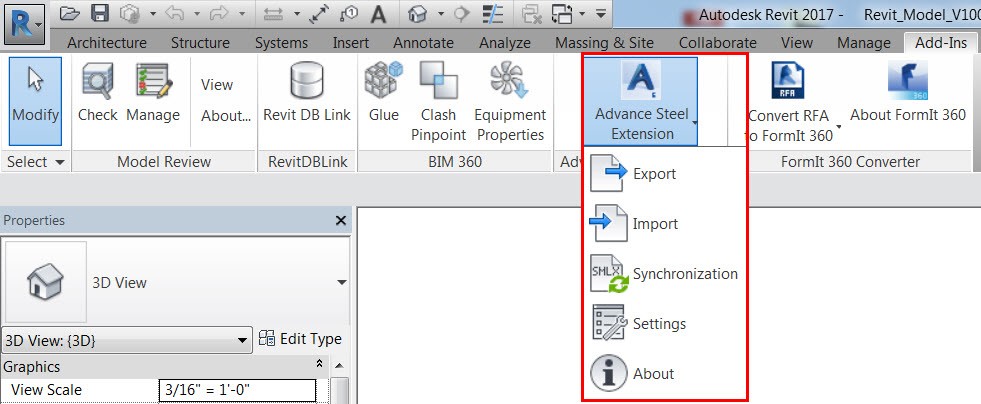This screenshot has height=404, width=981.
Task: Click the Synchronize with Central icon
Action: (129, 14)
